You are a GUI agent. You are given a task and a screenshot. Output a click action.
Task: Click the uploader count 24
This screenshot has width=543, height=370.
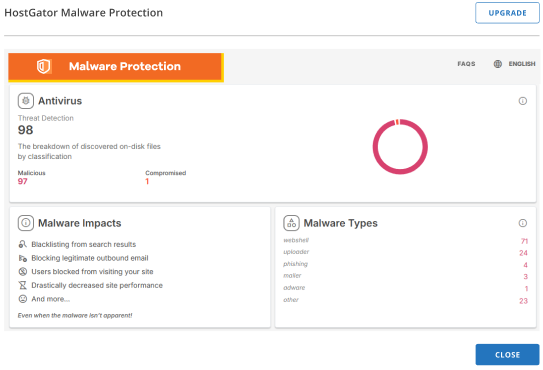pos(523,253)
